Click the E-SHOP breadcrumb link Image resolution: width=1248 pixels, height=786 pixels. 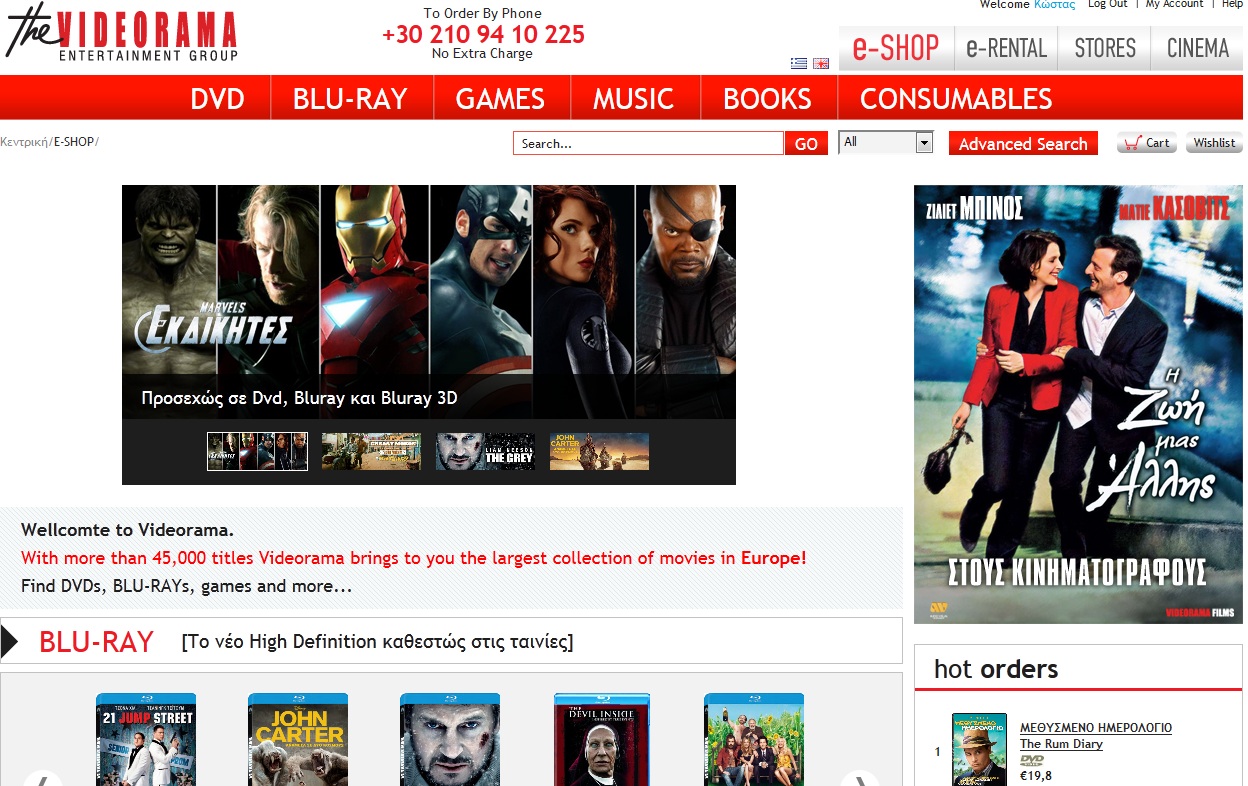click(x=74, y=142)
